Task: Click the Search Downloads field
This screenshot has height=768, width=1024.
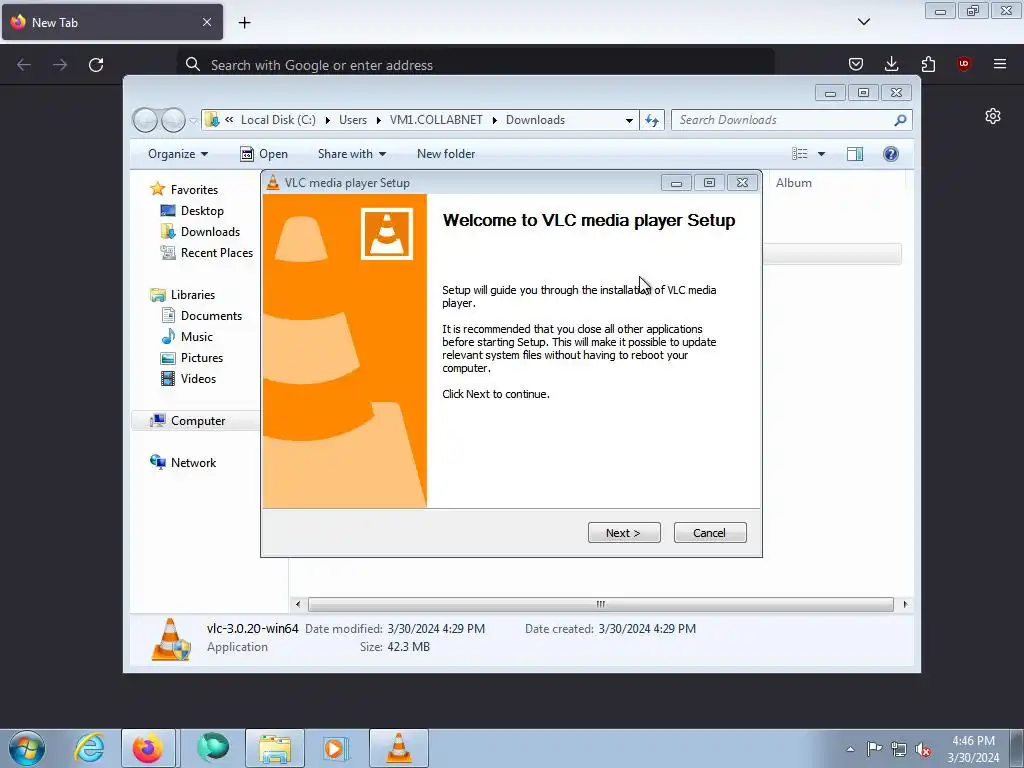Action: (784, 120)
